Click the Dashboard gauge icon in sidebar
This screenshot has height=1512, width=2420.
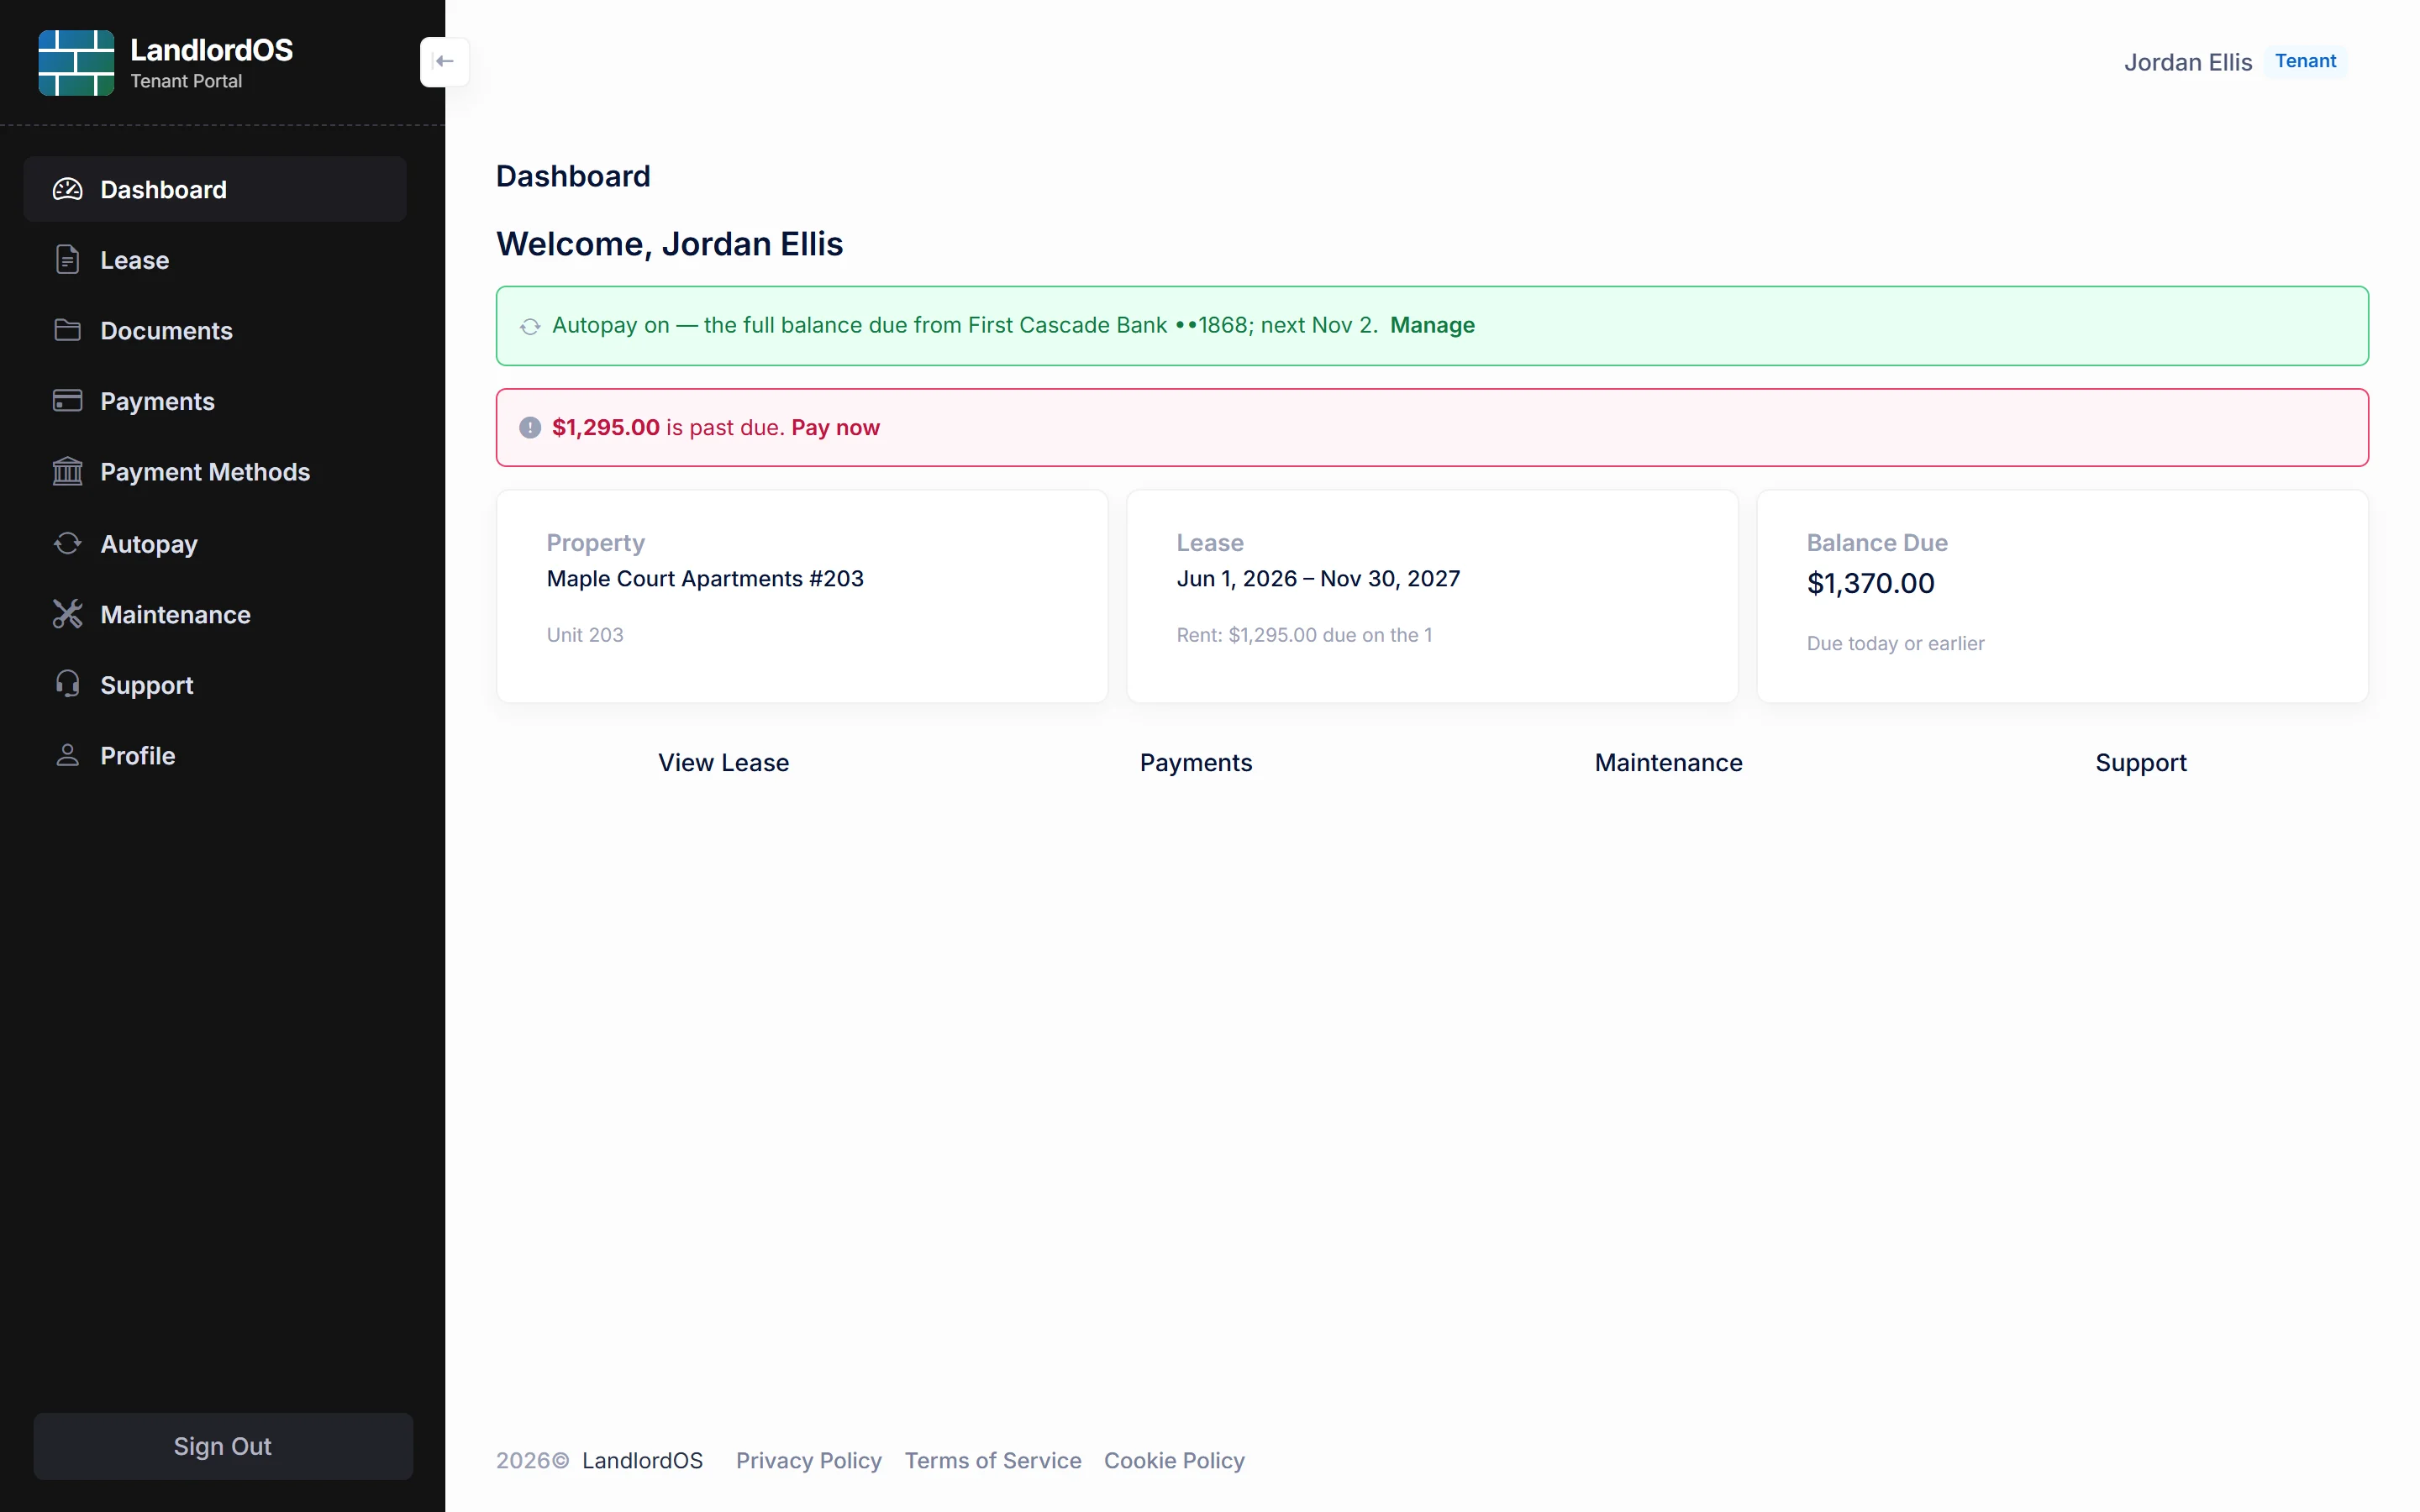[67, 189]
